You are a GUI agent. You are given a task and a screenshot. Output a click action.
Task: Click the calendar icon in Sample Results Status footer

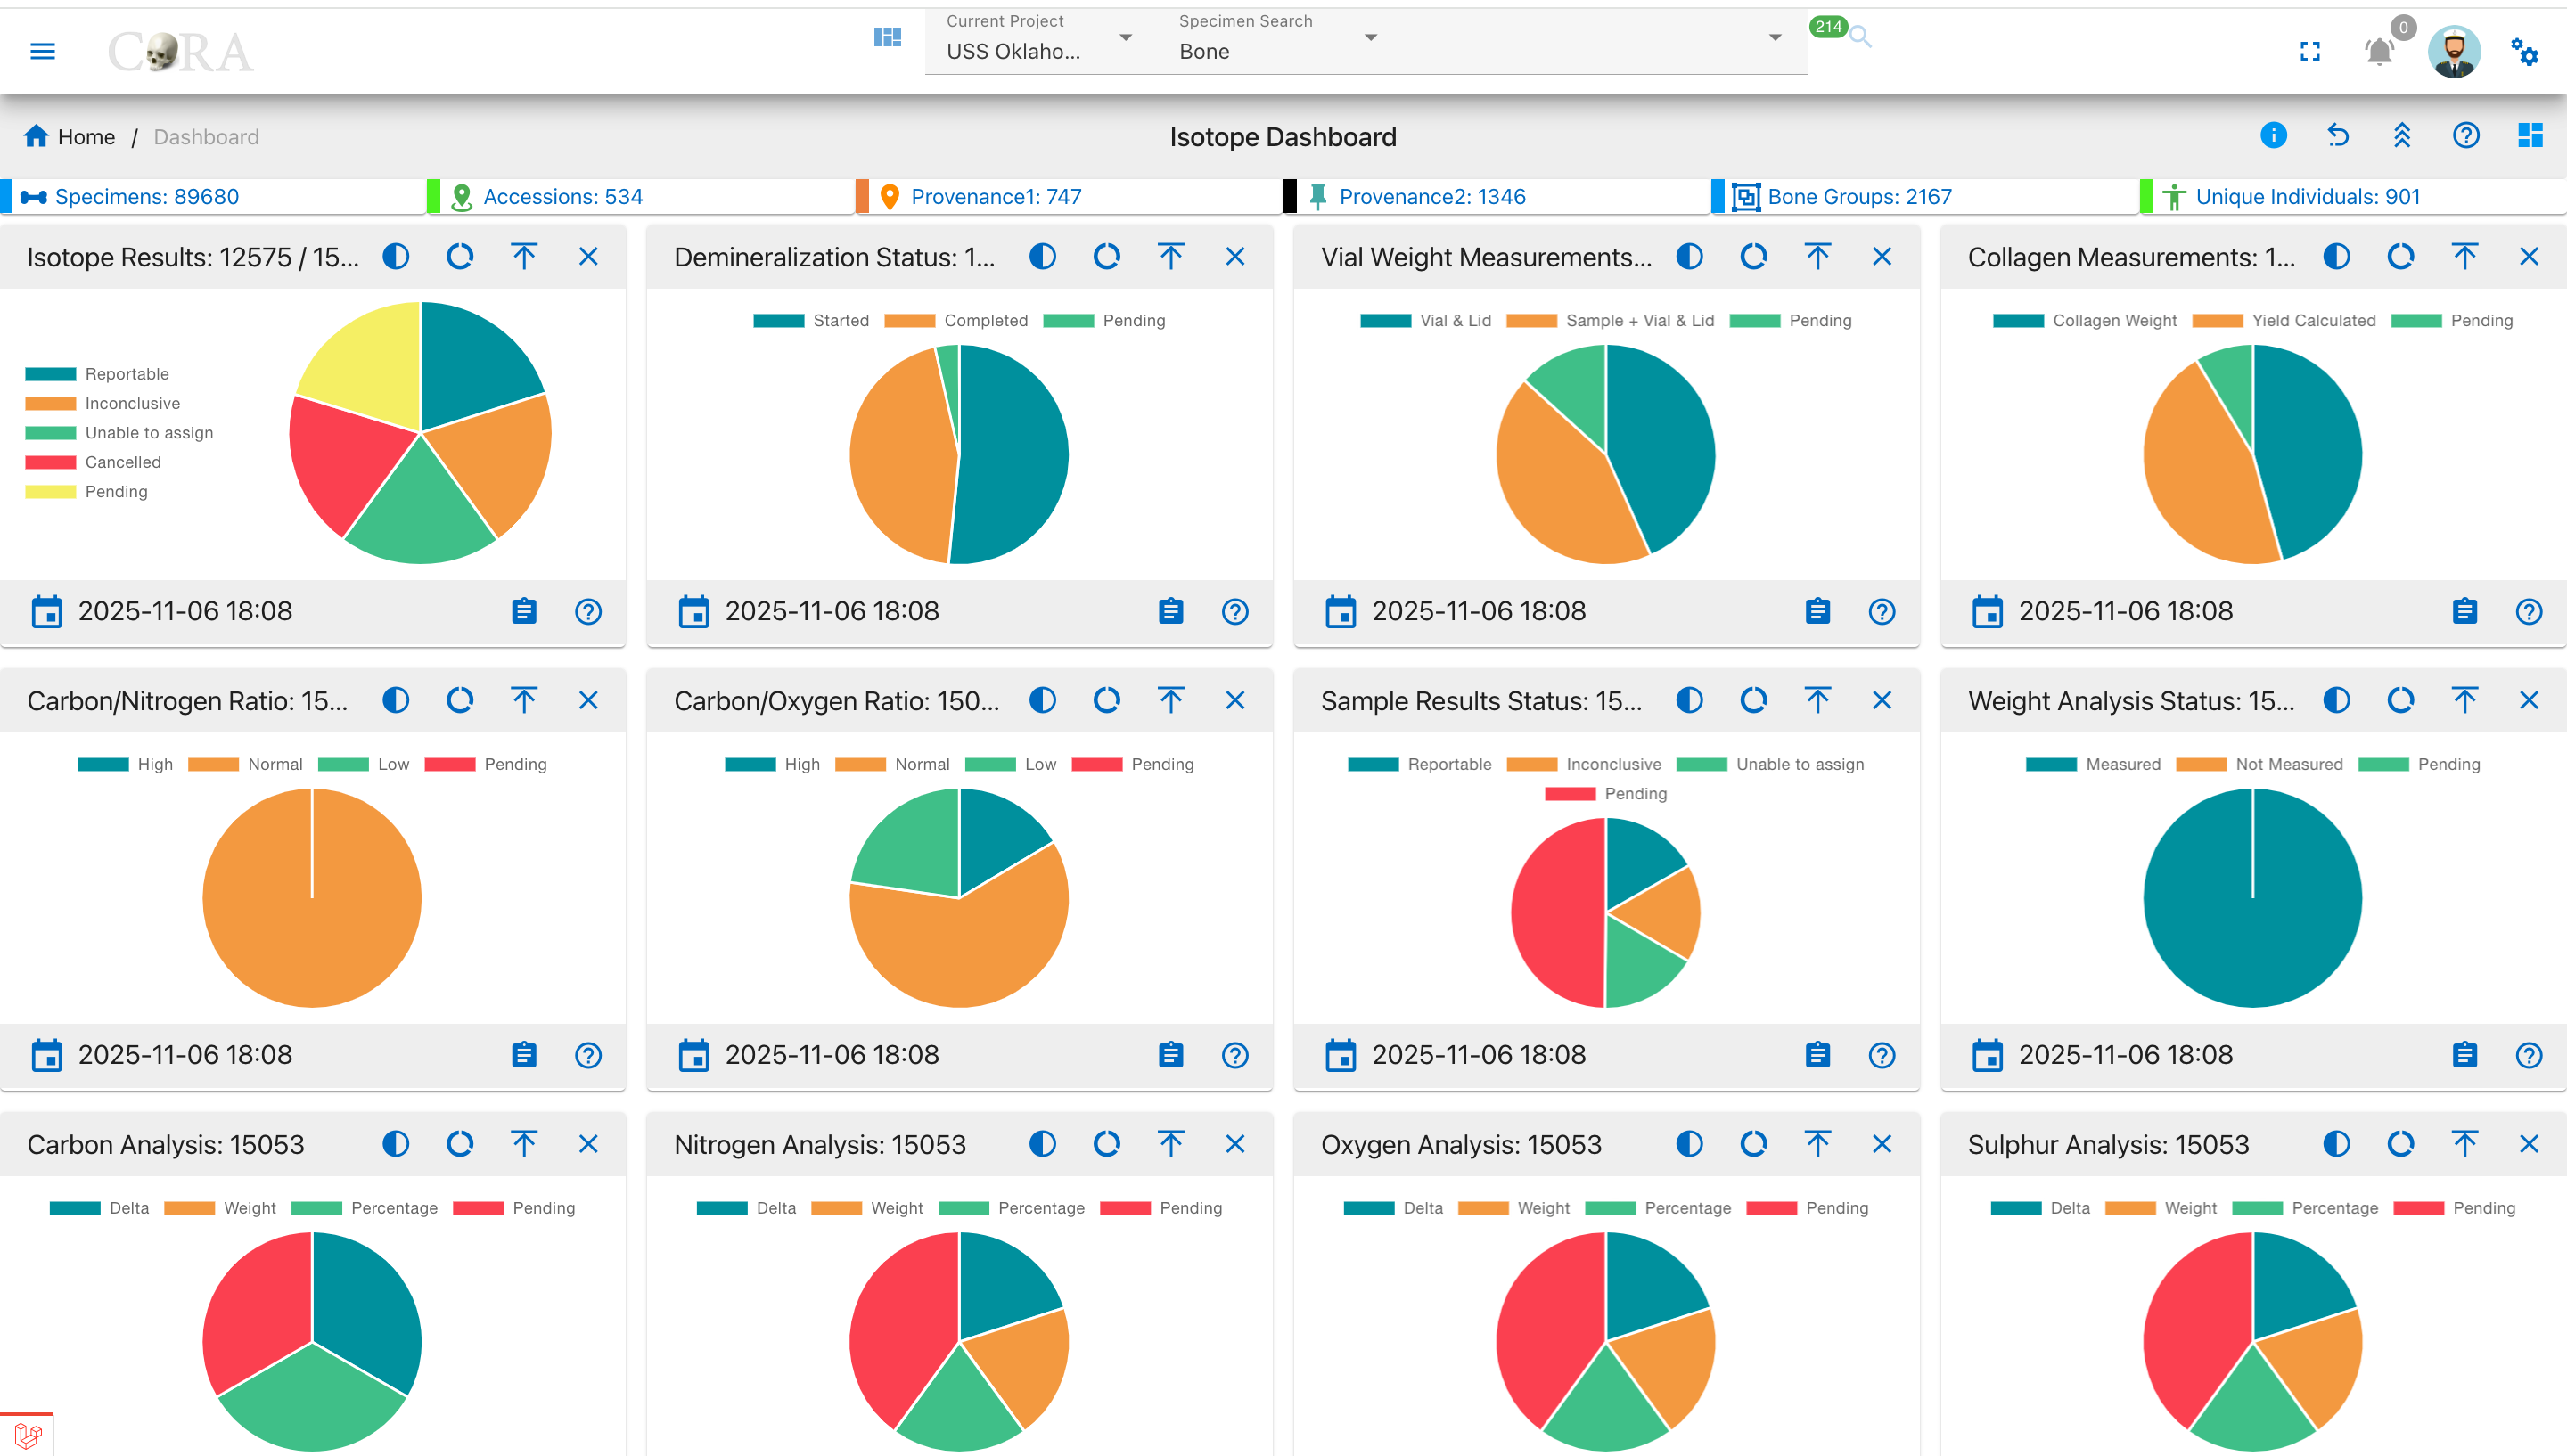coord(1340,1055)
